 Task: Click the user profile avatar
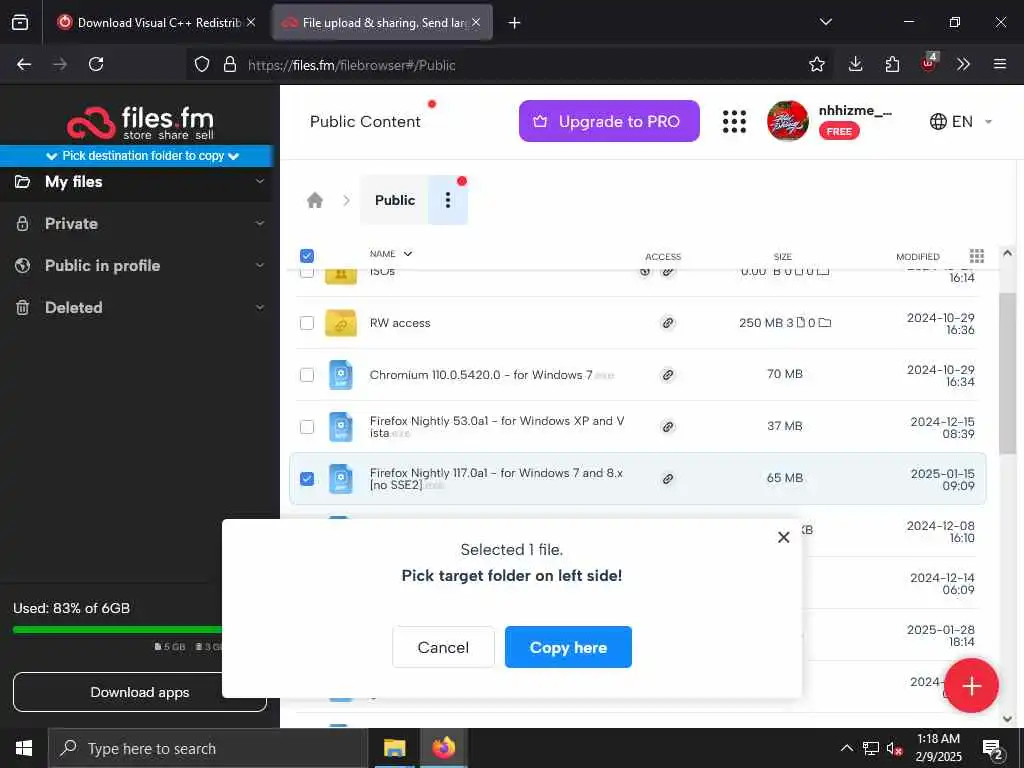788,121
